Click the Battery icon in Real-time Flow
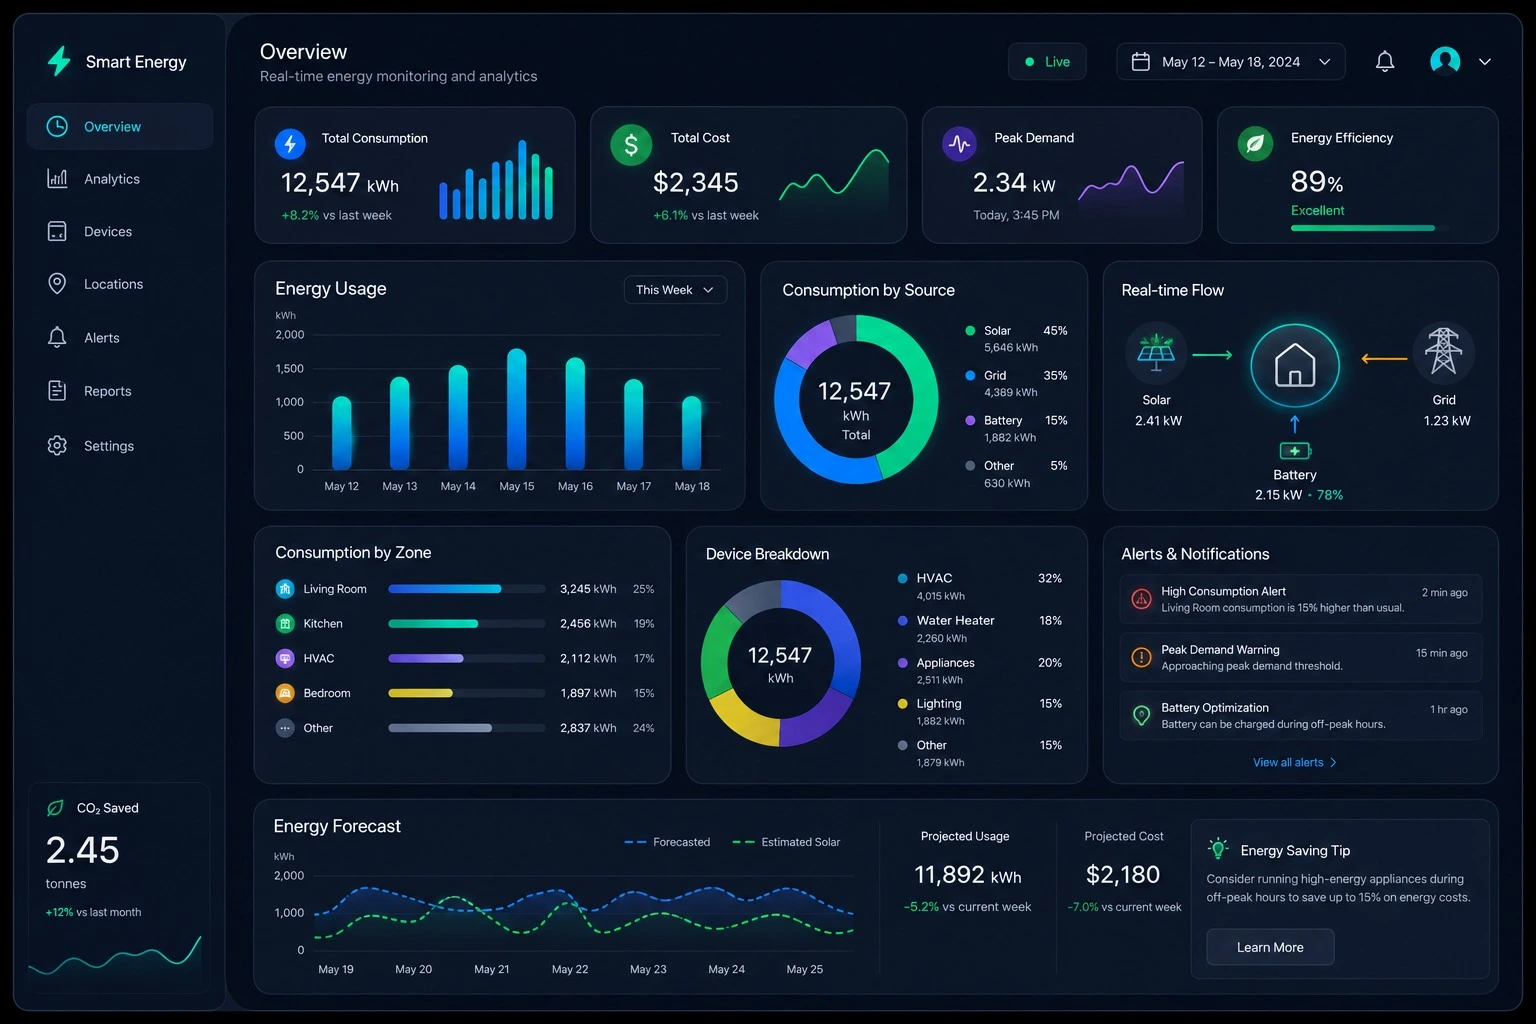Screen dimensions: 1536x1024 click(x=1295, y=451)
